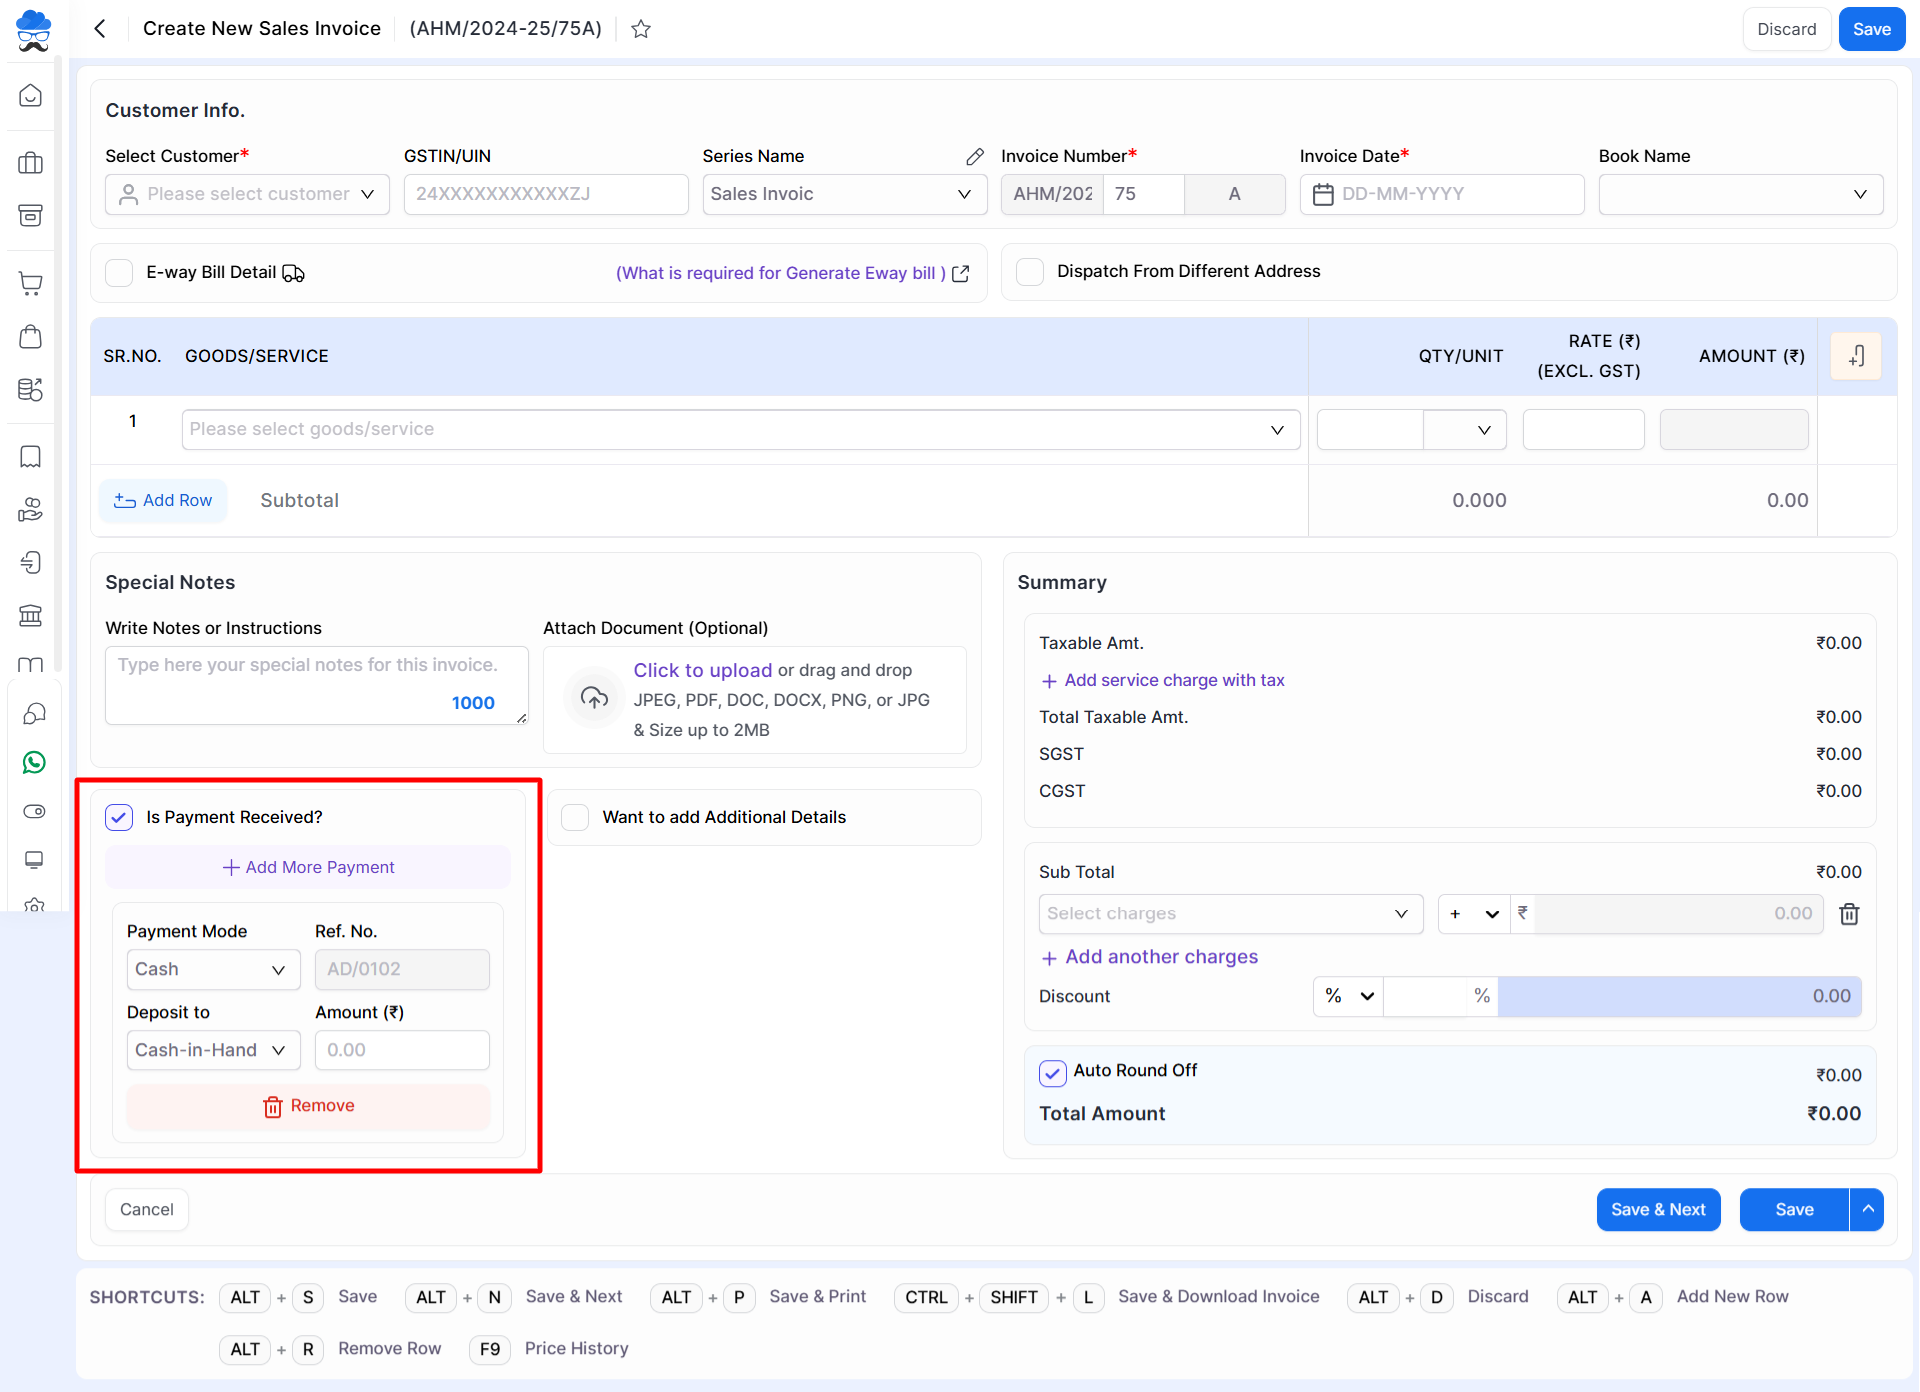The image size is (1920, 1392).
Task: Click the GSTIN/UIN input field
Action: coord(546,194)
